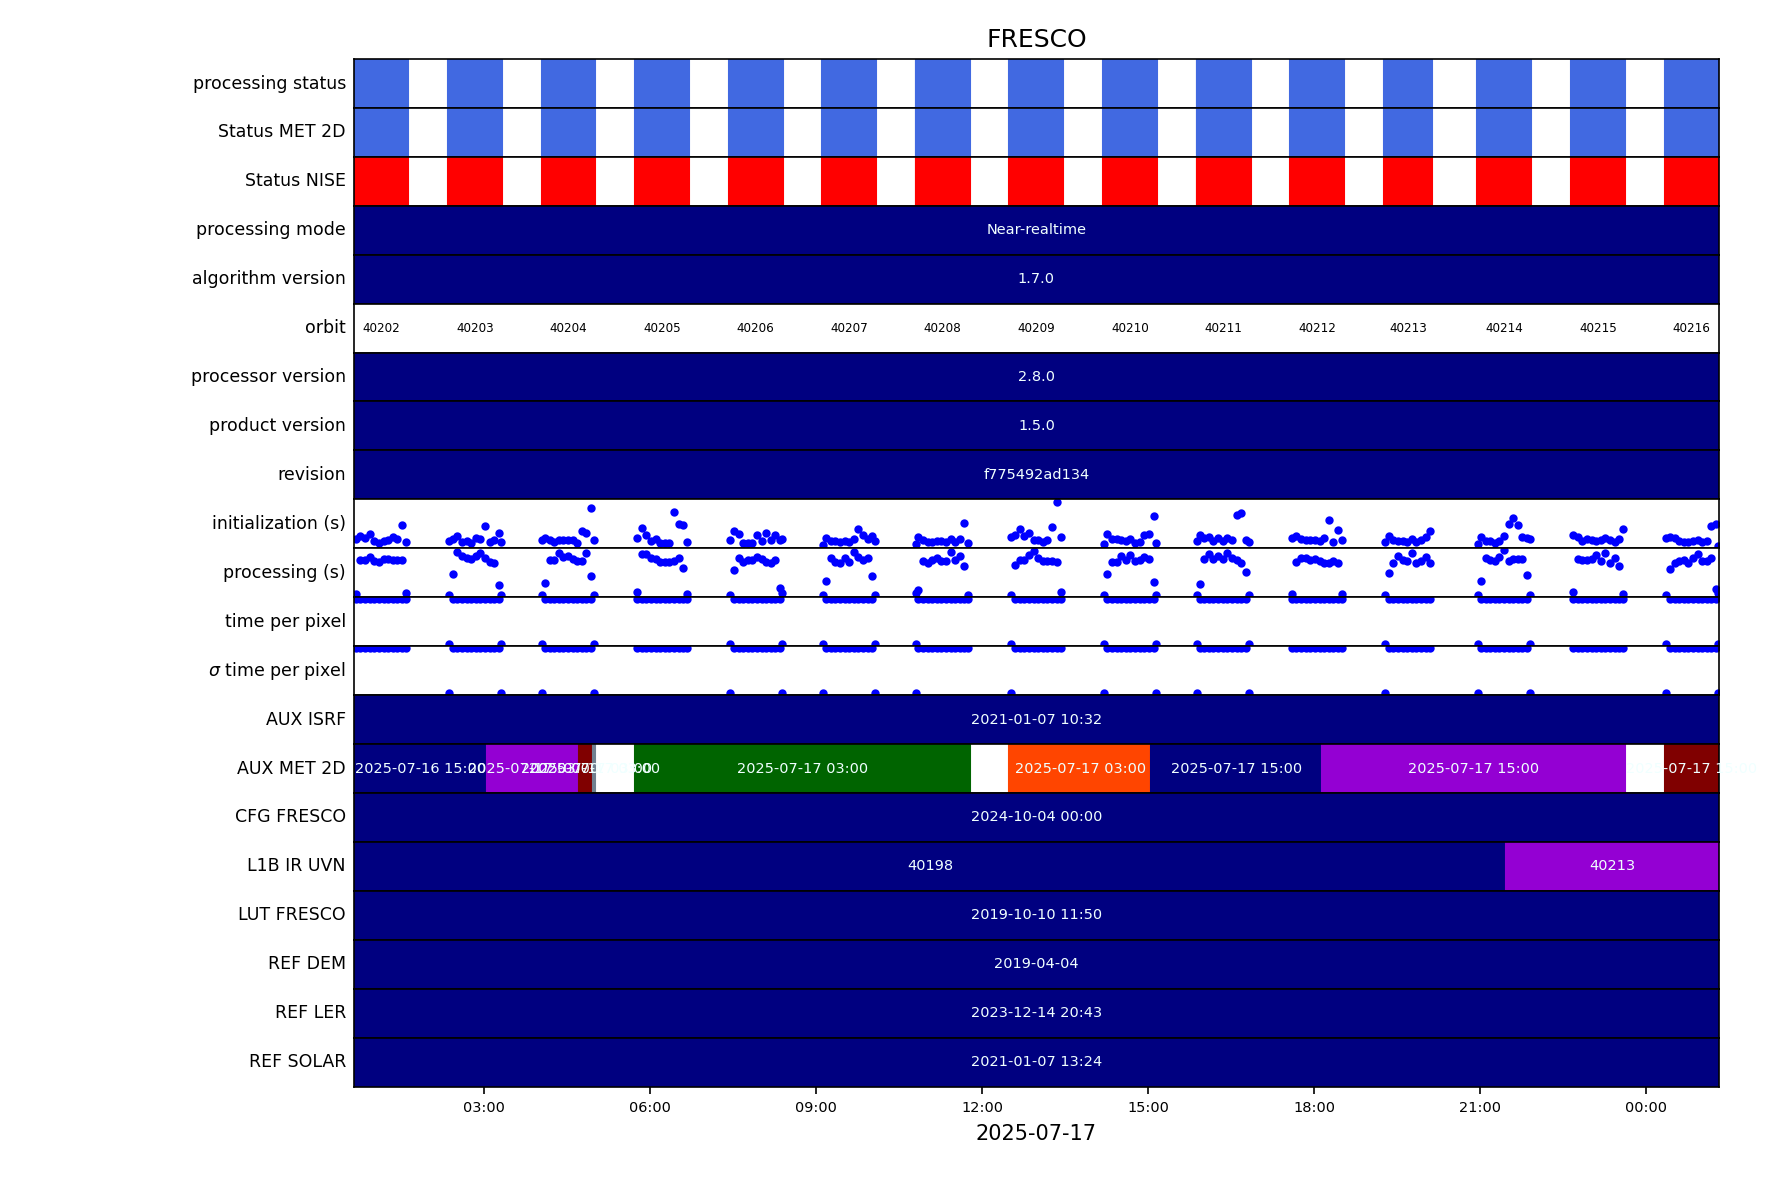Select orbit label 40216

coord(1691,328)
